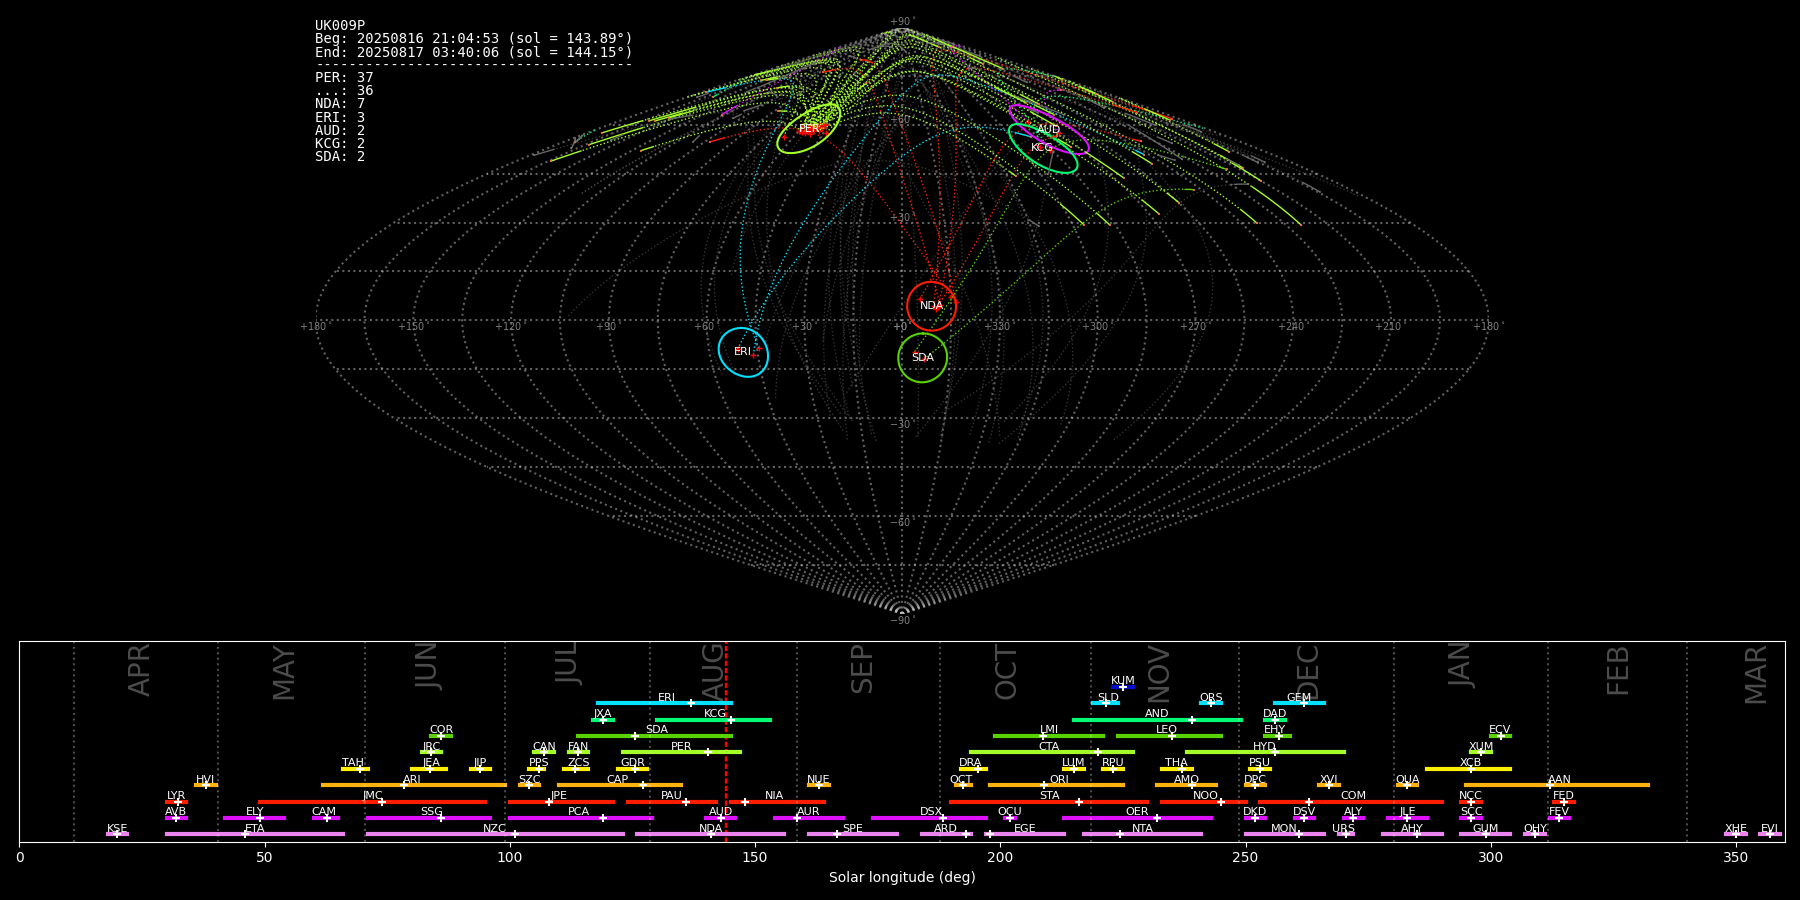This screenshot has height=900, width=1800.
Task: Click the ORS shower label in timeline
Action: [1211, 698]
